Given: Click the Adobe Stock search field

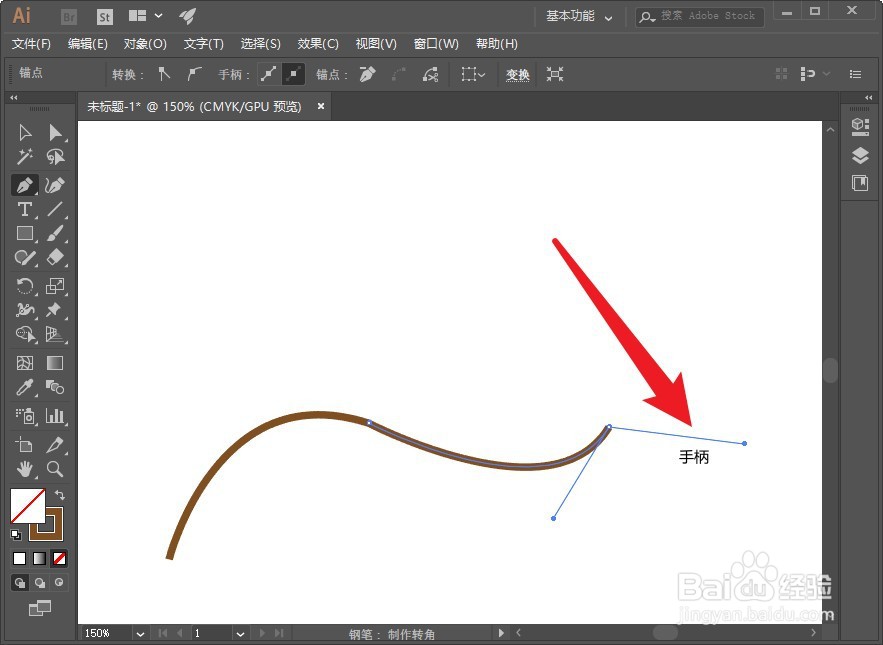Looking at the screenshot, I should pyautogui.click(x=700, y=16).
